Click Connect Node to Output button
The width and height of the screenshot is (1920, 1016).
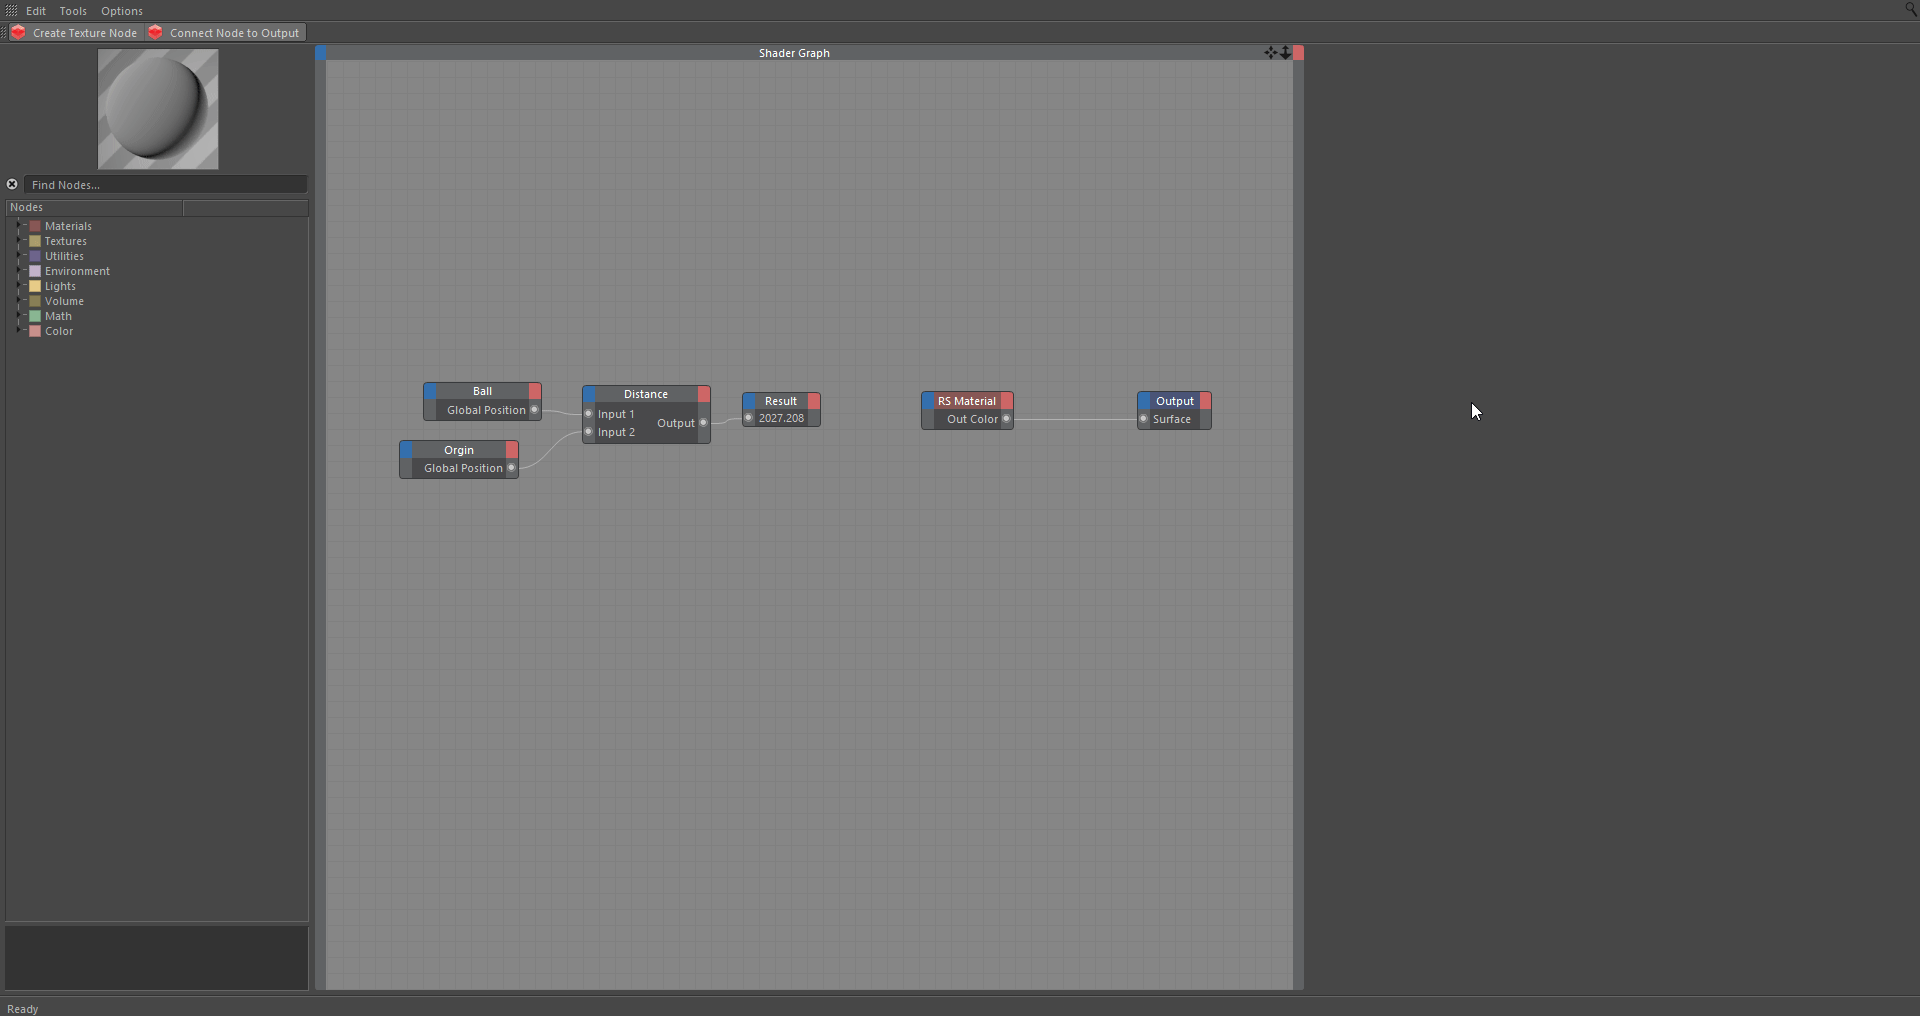pos(225,33)
